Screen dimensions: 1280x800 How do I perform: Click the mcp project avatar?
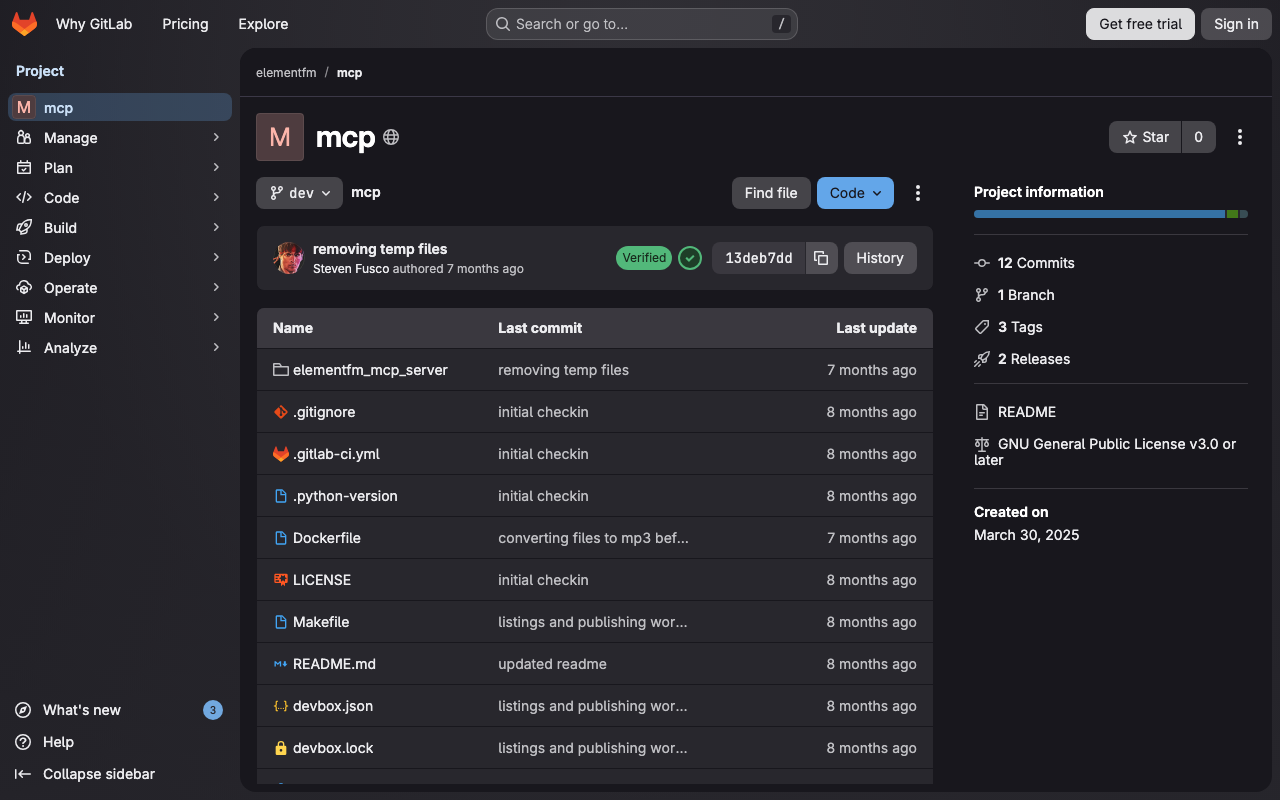click(280, 137)
